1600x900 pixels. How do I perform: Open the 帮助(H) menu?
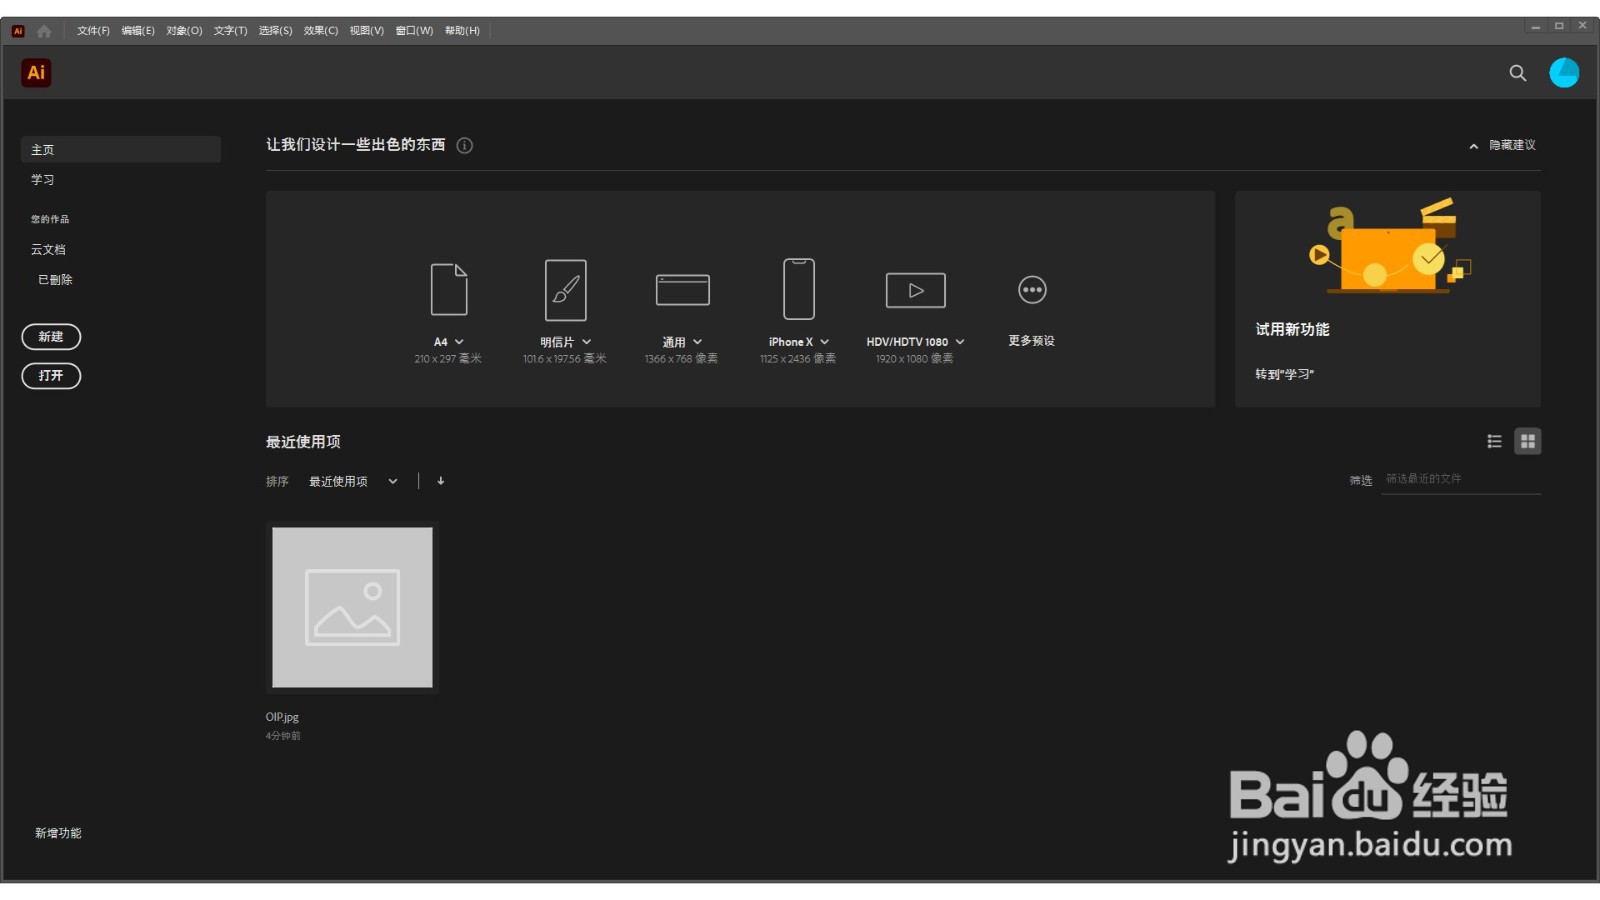point(462,31)
